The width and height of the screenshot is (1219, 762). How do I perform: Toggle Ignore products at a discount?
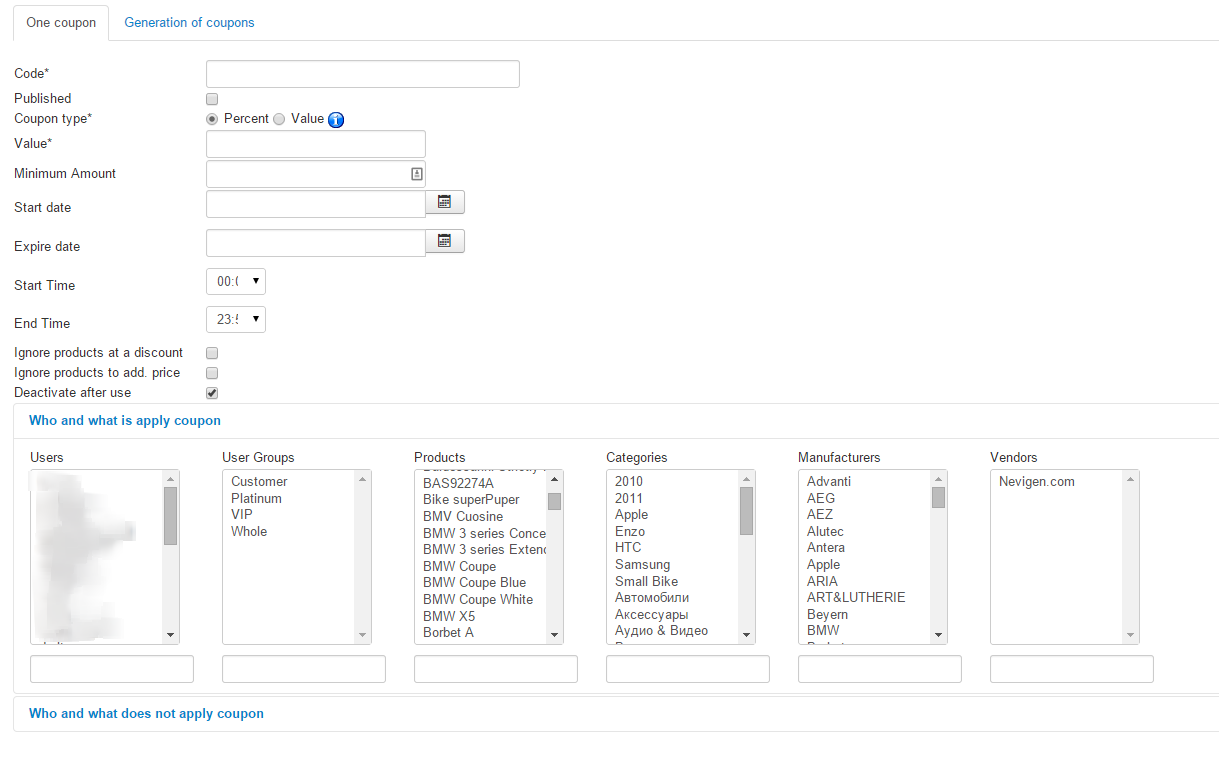(x=212, y=353)
